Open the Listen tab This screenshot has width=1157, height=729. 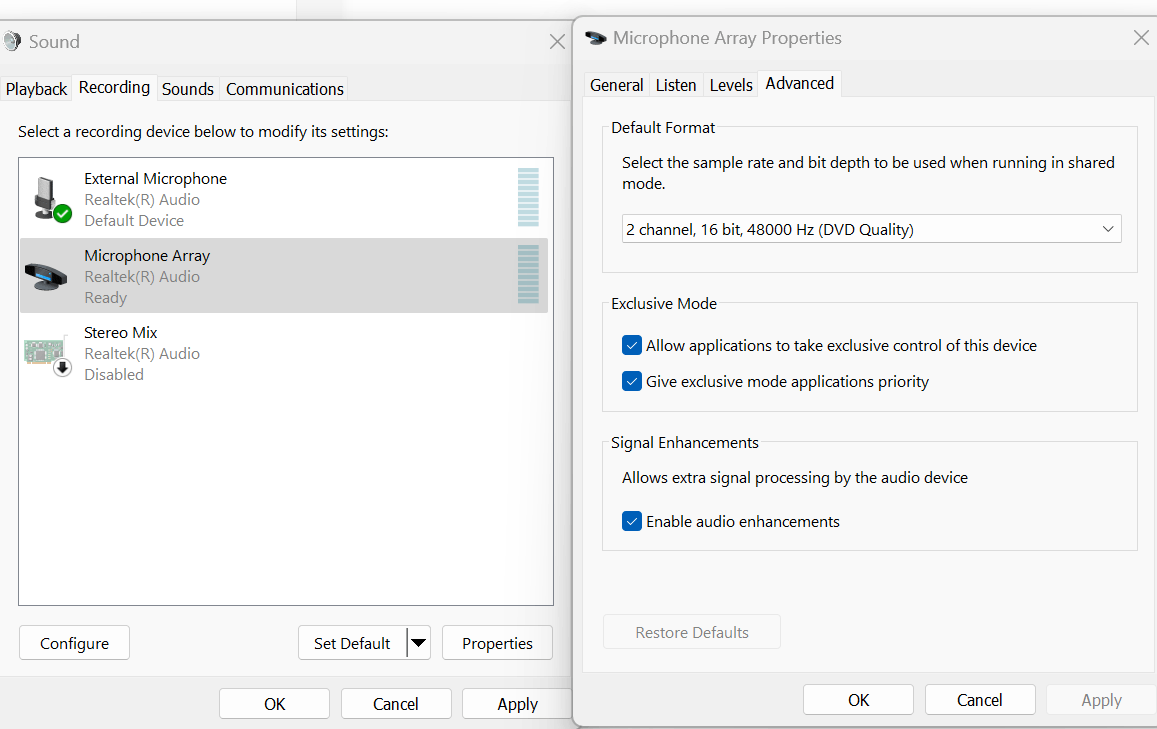tap(676, 85)
